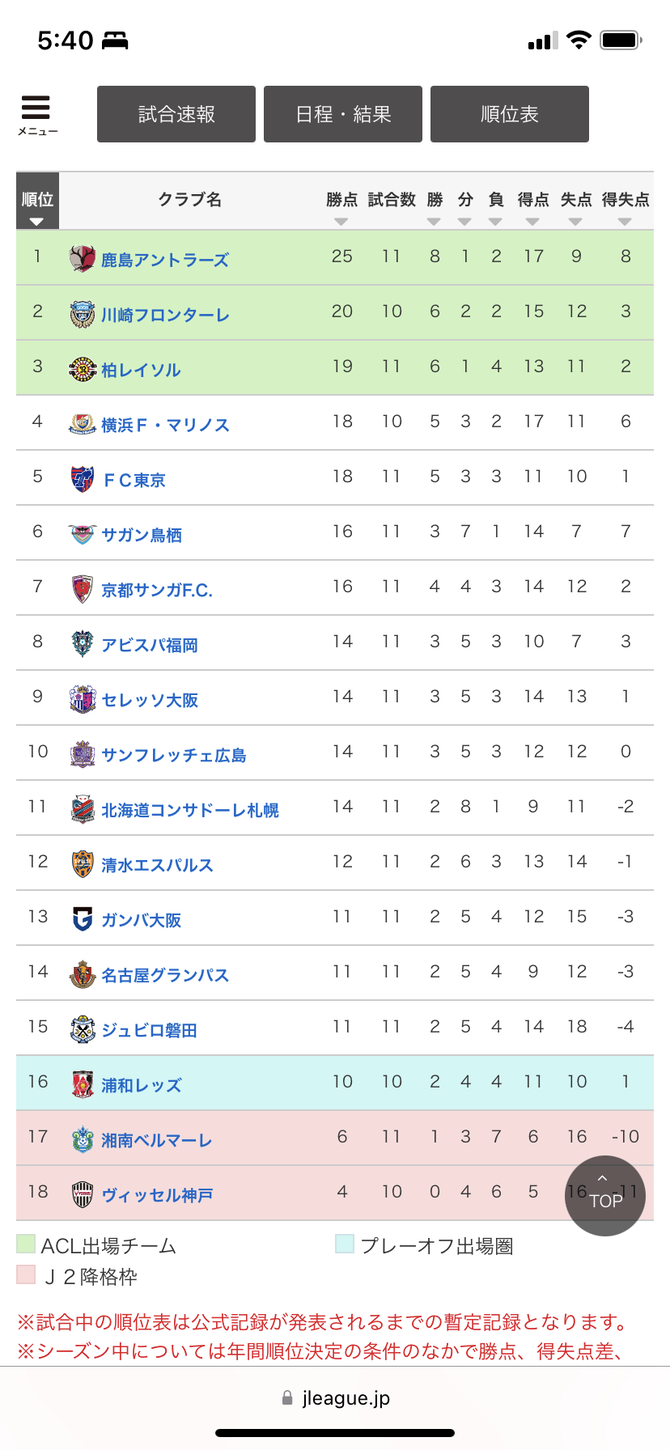Open the hamburger メニュー icon
Image resolution: width=670 pixels, height=1450 pixels.
[x=36, y=115]
